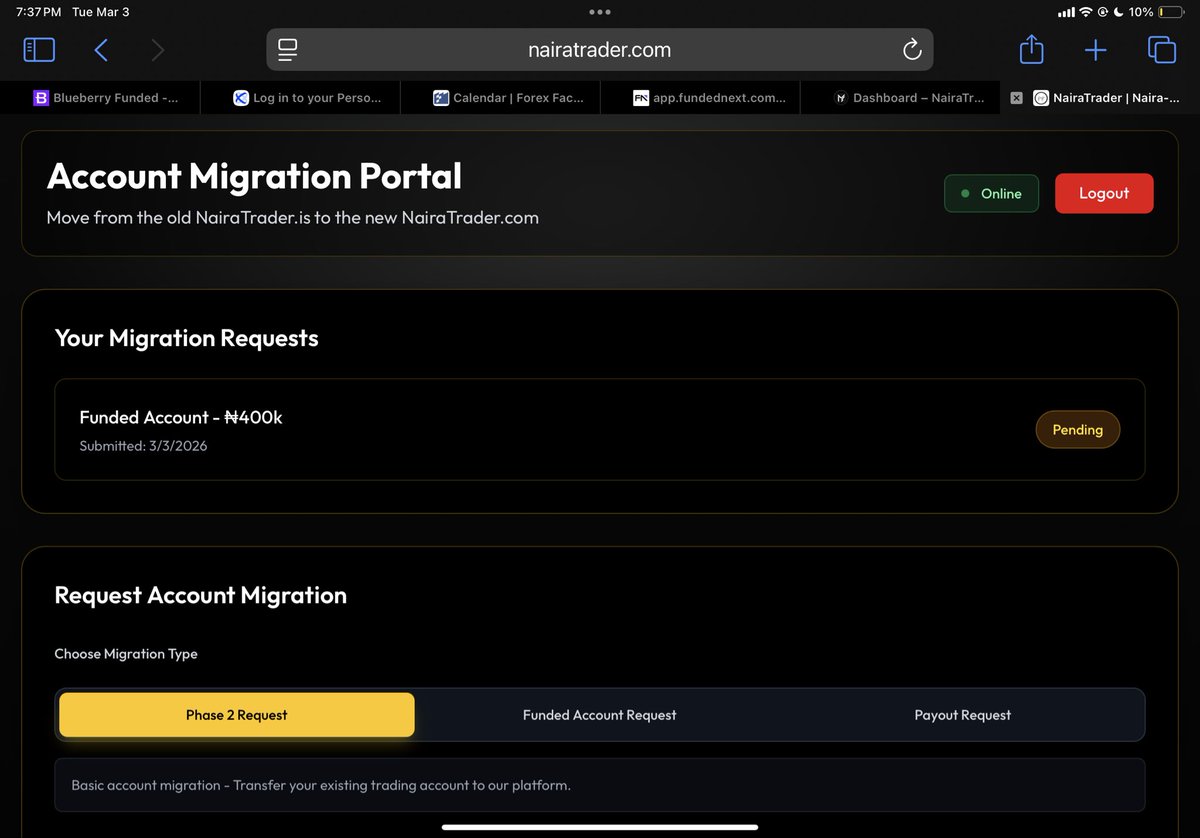Click the Submitted: 3/3/2026 date text
The width and height of the screenshot is (1200, 838).
point(143,446)
